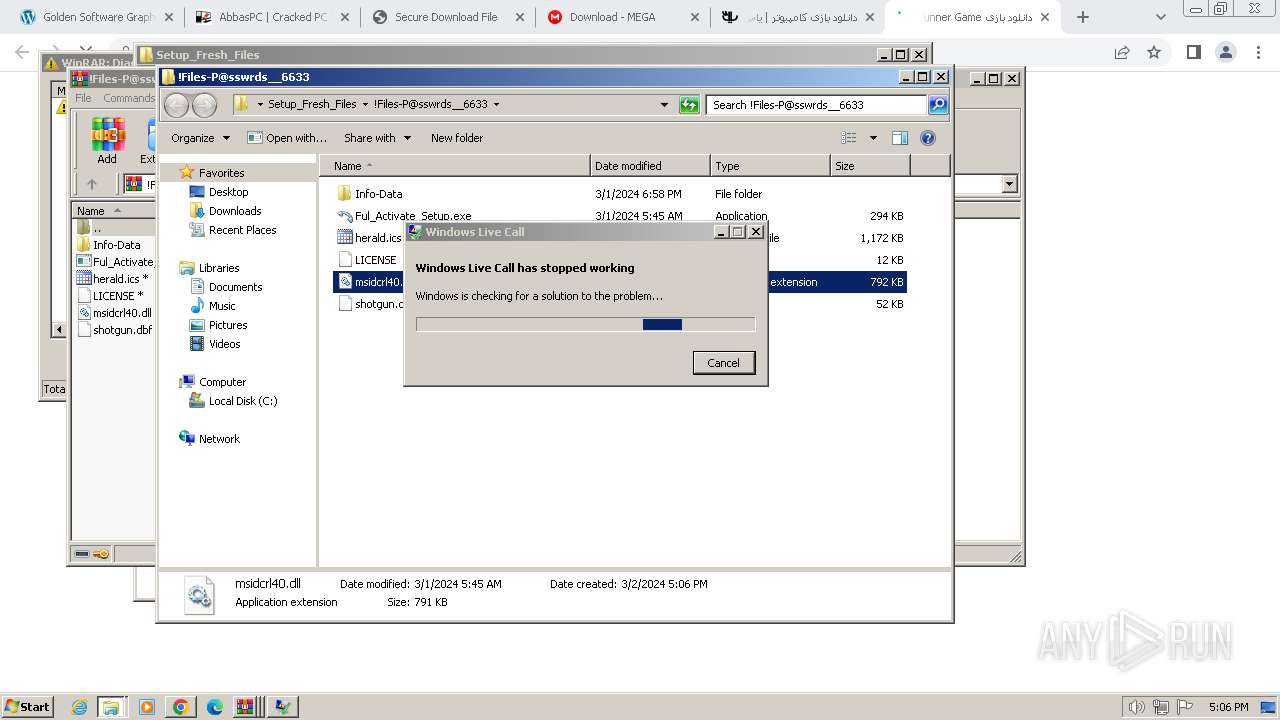Click New folder in Explorer toolbar
1280x720 pixels.
coord(457,138)
